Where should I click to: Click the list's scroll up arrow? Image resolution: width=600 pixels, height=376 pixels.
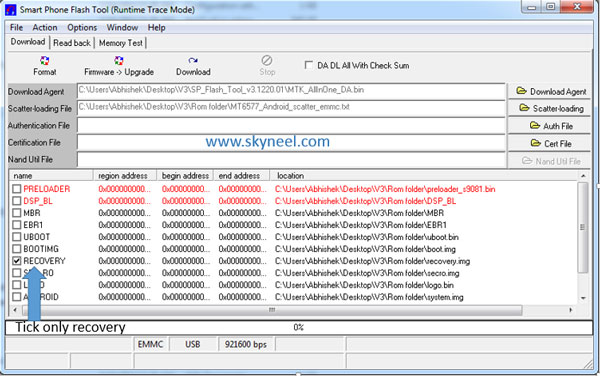tap(583, 176)
